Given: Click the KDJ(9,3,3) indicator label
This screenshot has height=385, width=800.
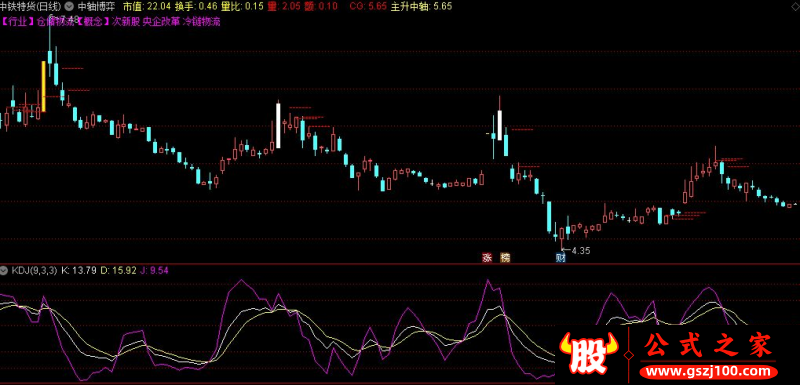Looking at the screenshot, I should 34,270.
